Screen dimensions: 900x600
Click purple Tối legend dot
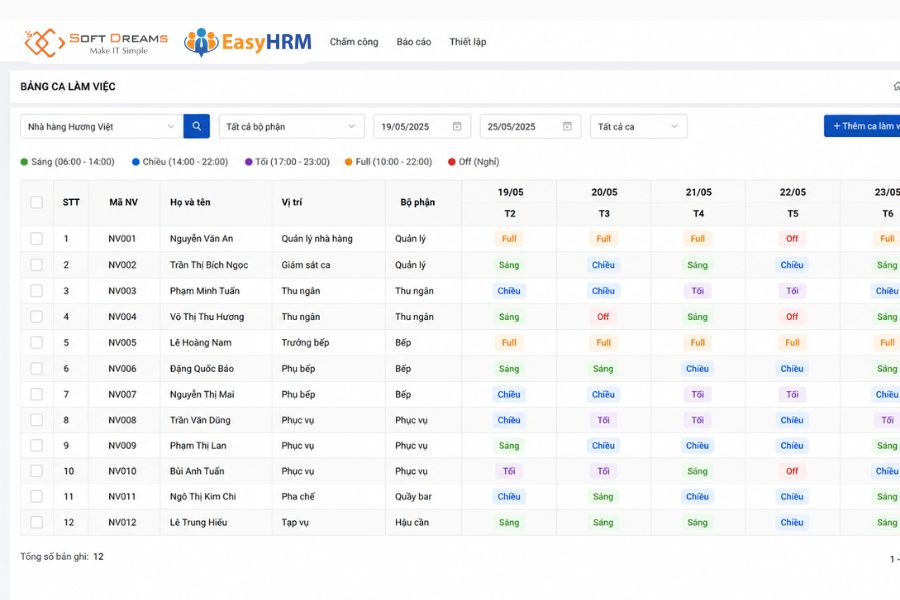pos(249,162)
